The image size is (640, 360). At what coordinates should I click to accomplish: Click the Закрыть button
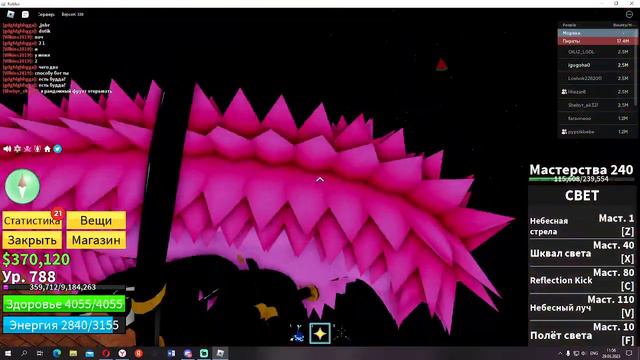(32, 240)
